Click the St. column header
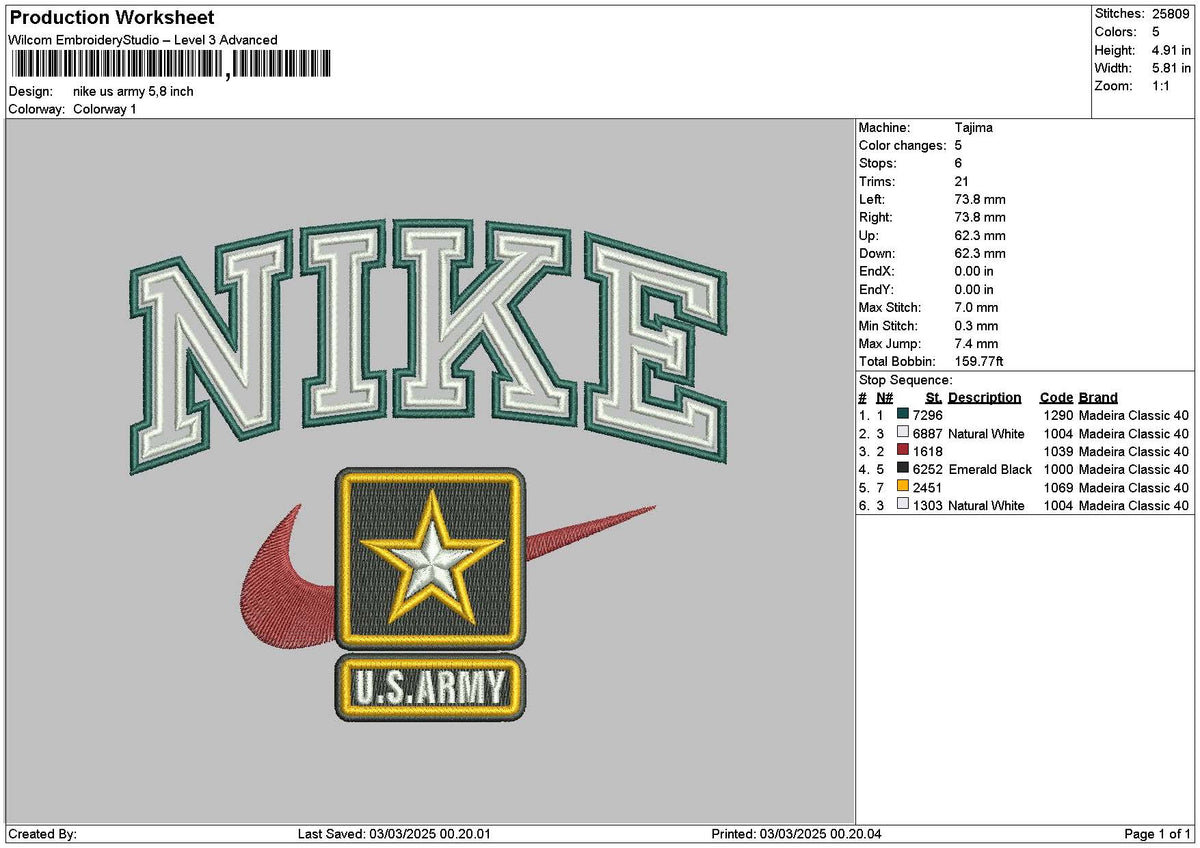 (x=932, y=397)
